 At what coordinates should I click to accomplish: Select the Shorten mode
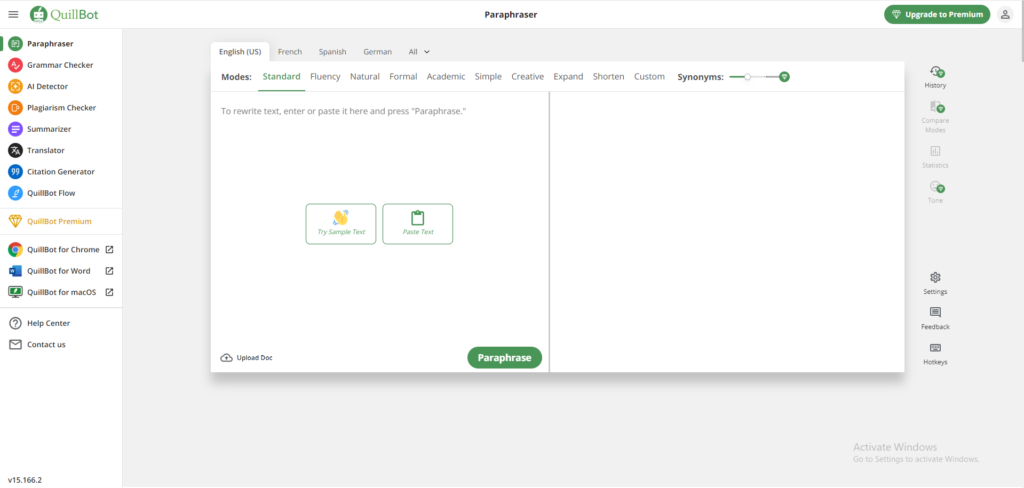(609, 76)
